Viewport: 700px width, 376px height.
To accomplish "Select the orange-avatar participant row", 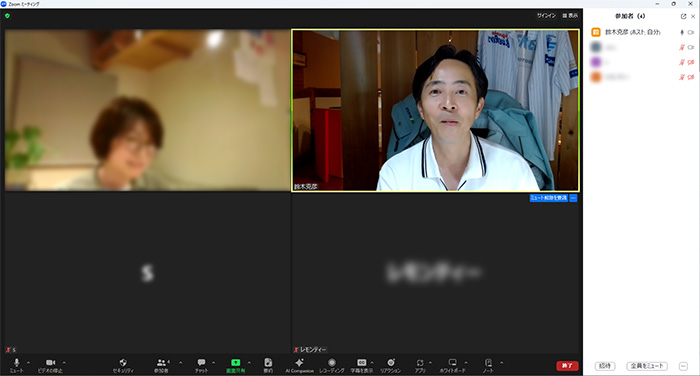I will click(x=642, y=77).
